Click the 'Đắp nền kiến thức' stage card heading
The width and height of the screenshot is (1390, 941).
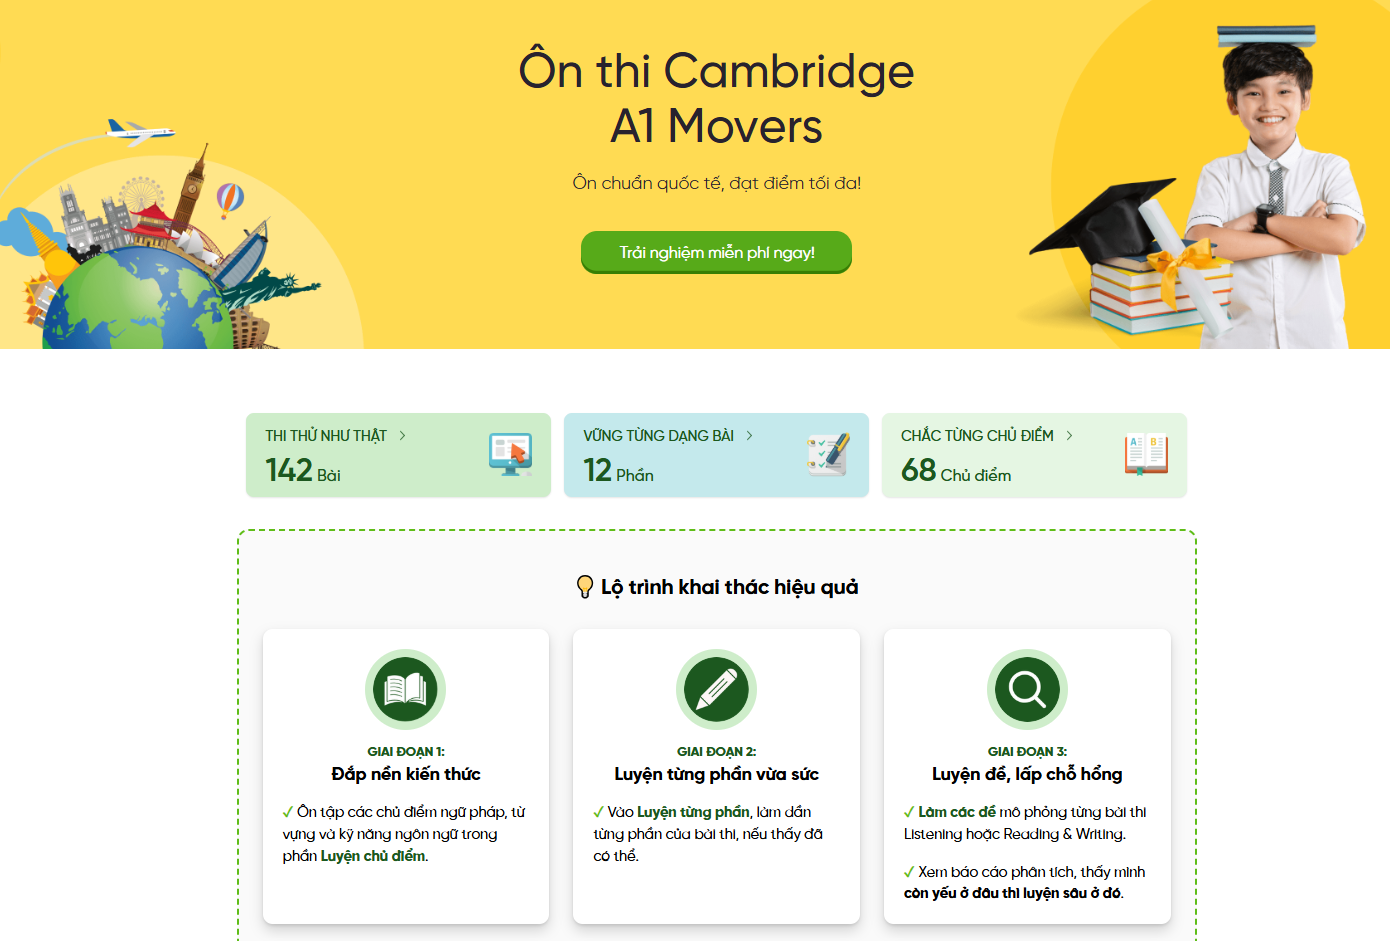tap(406, 774)
